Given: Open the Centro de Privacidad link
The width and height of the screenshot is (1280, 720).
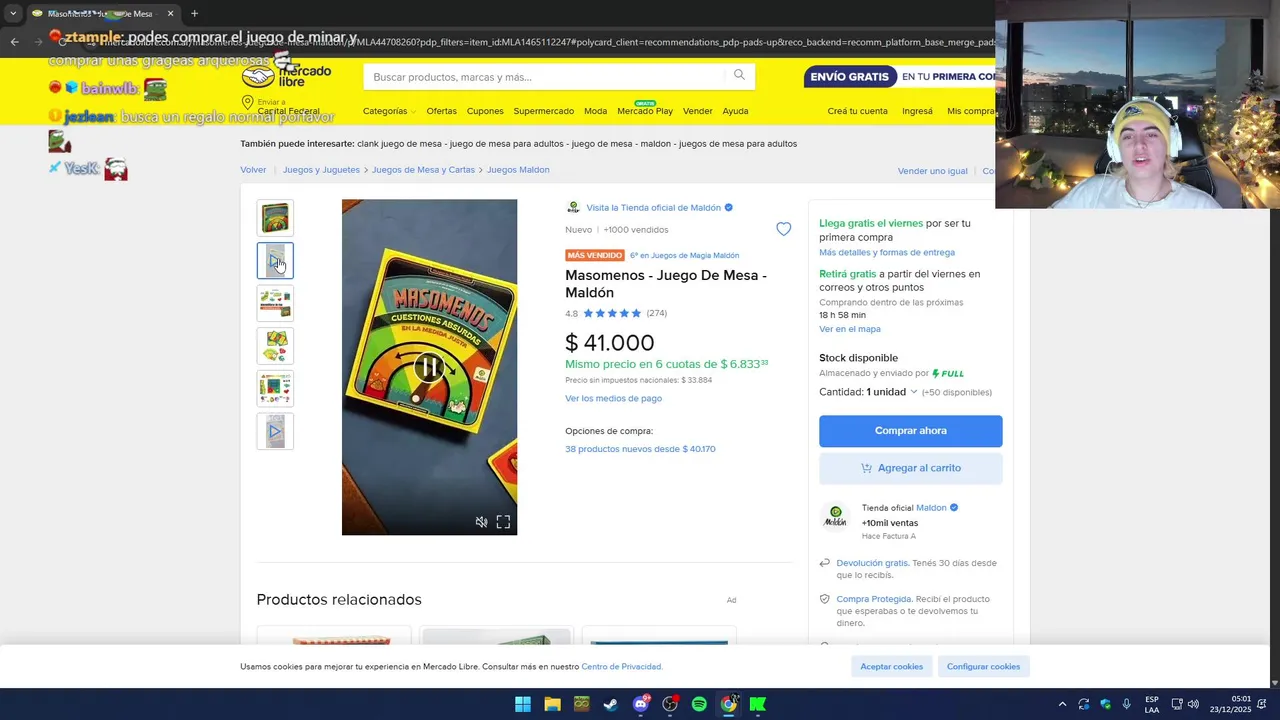Looking at the screenshot, I should [x=621, y=667].
